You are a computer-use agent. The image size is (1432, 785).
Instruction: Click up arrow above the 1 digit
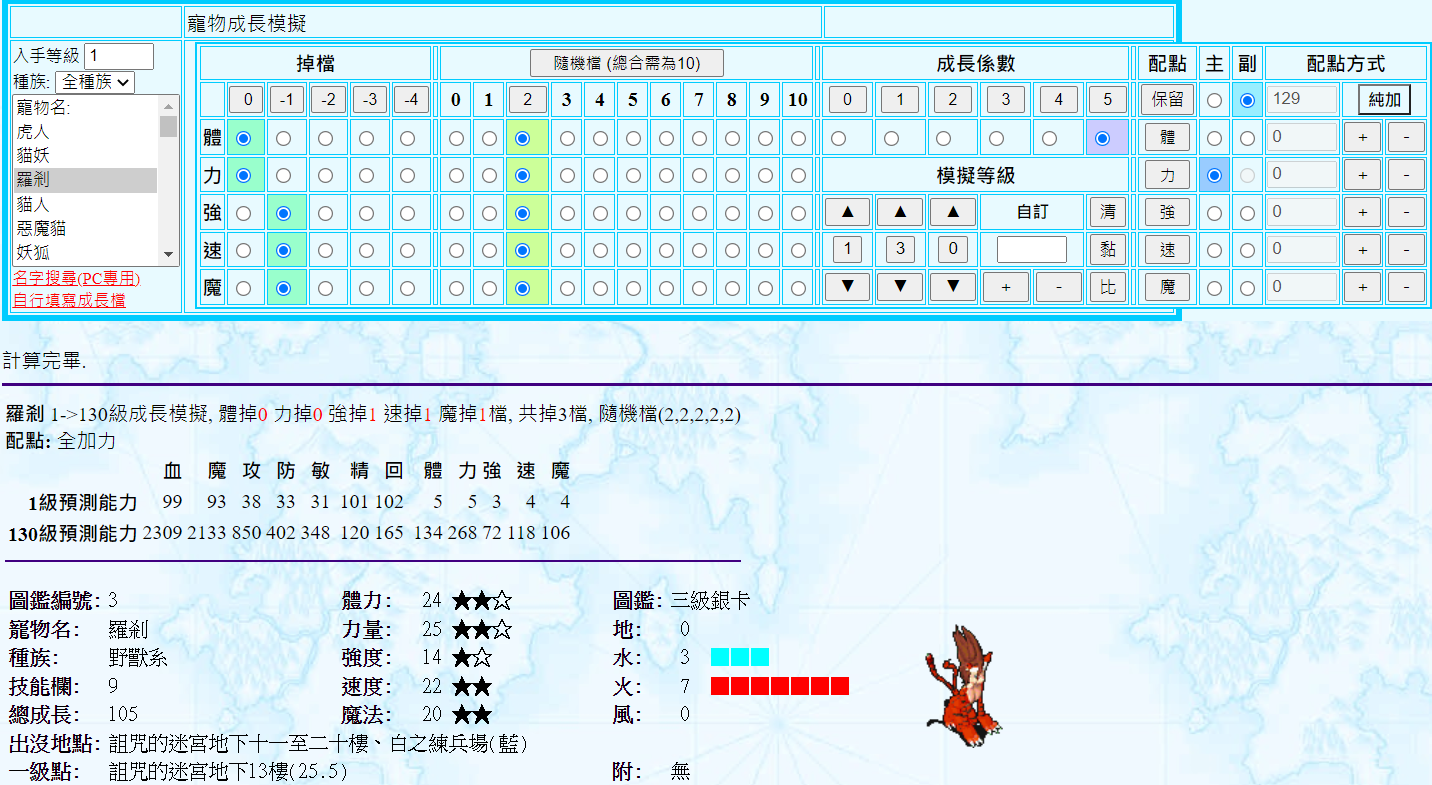pyautogui.click(x=848, y=212)
